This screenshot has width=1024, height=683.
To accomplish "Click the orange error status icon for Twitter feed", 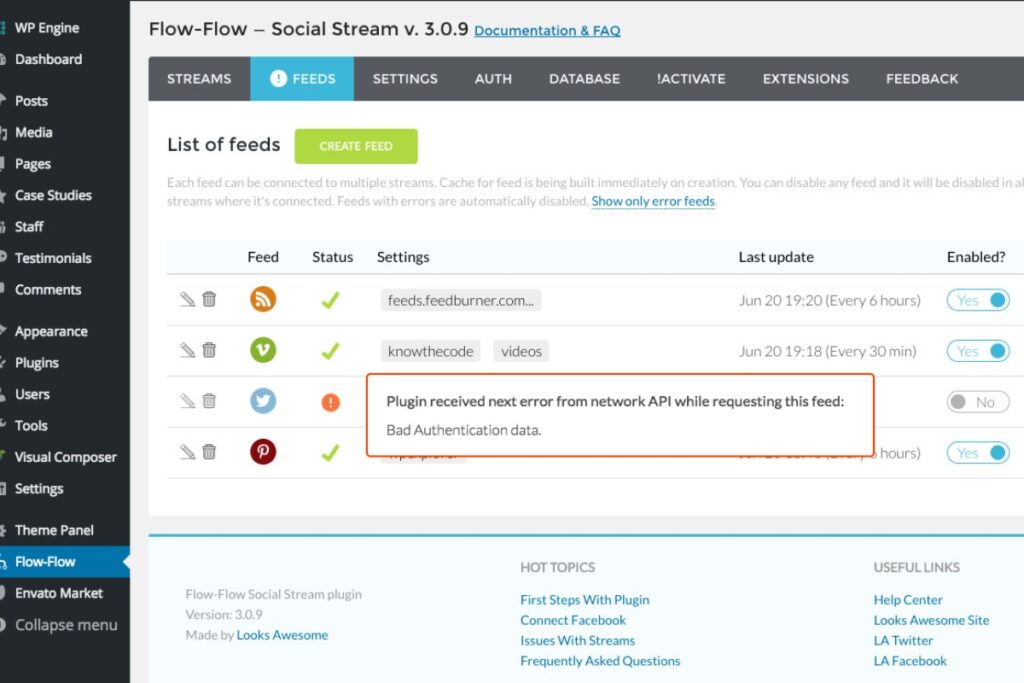I will 330,402.
